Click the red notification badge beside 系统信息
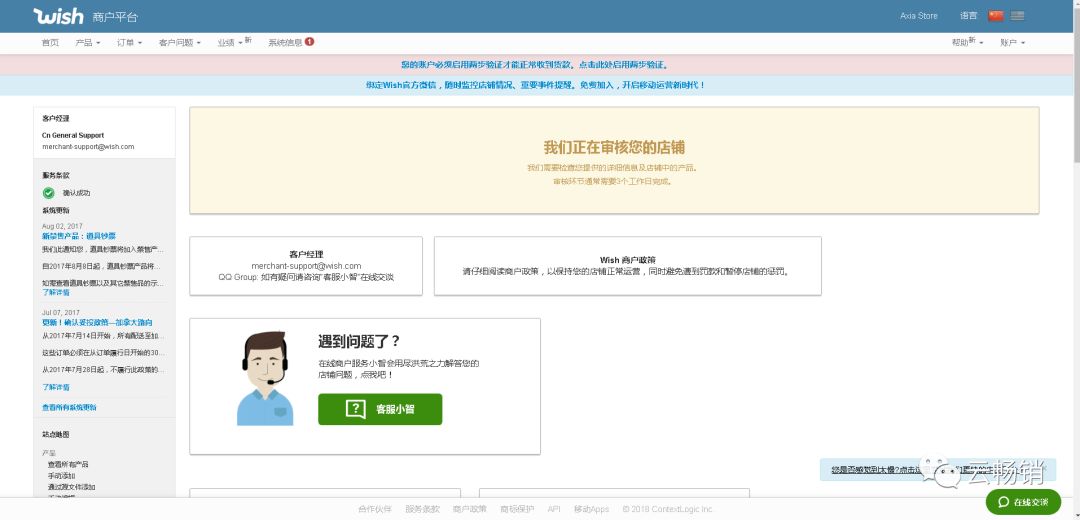 tap(309, 41)
